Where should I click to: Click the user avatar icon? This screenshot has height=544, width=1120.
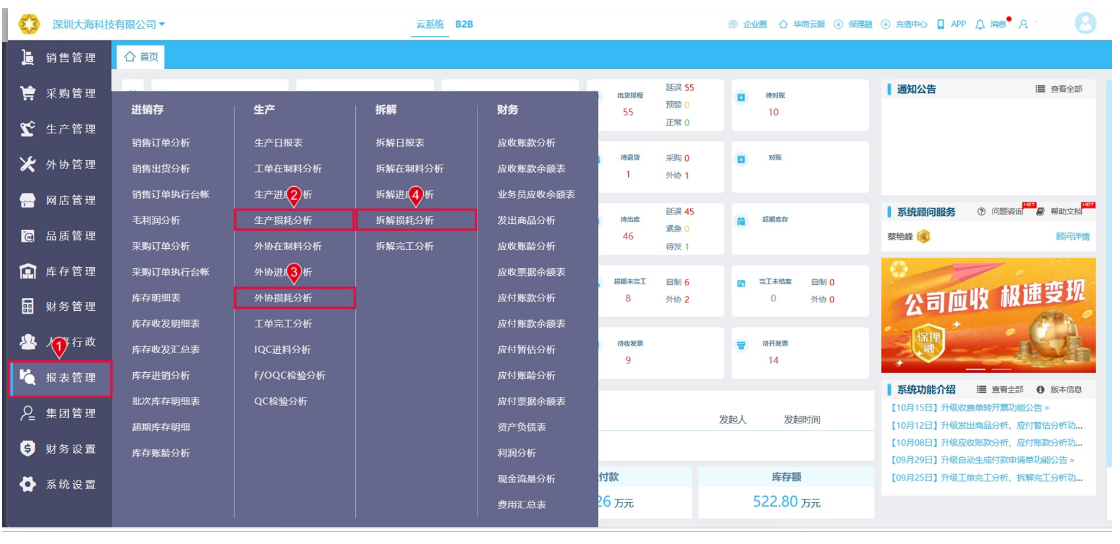click(1085, 24)
